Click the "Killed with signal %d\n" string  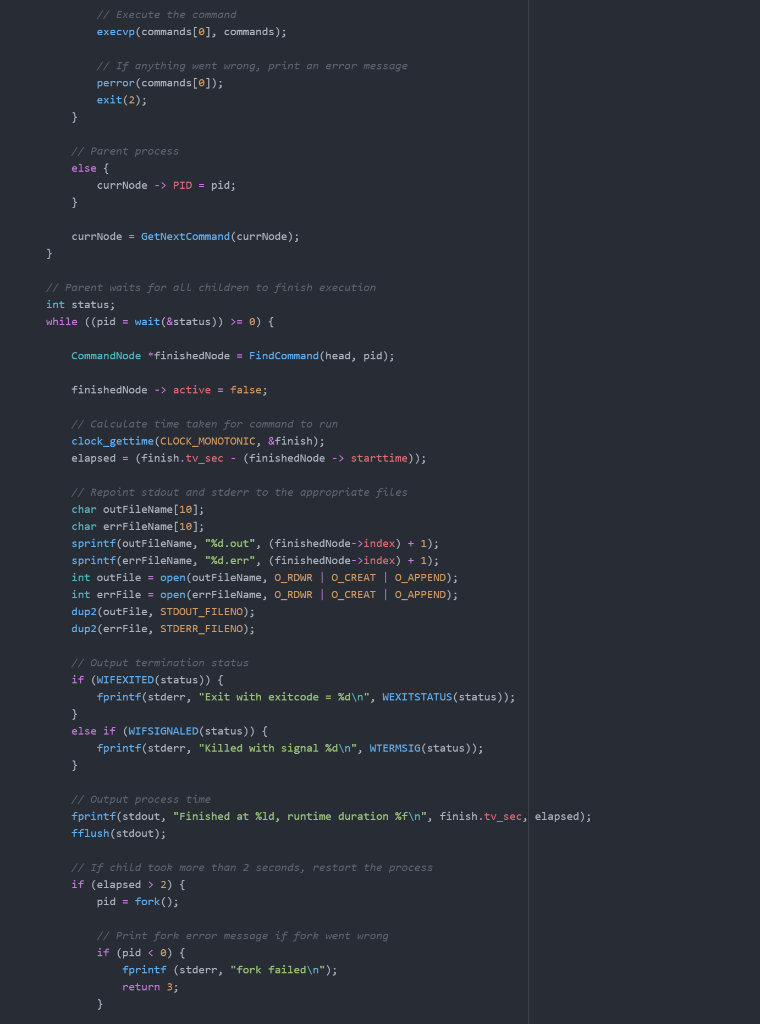278,748
